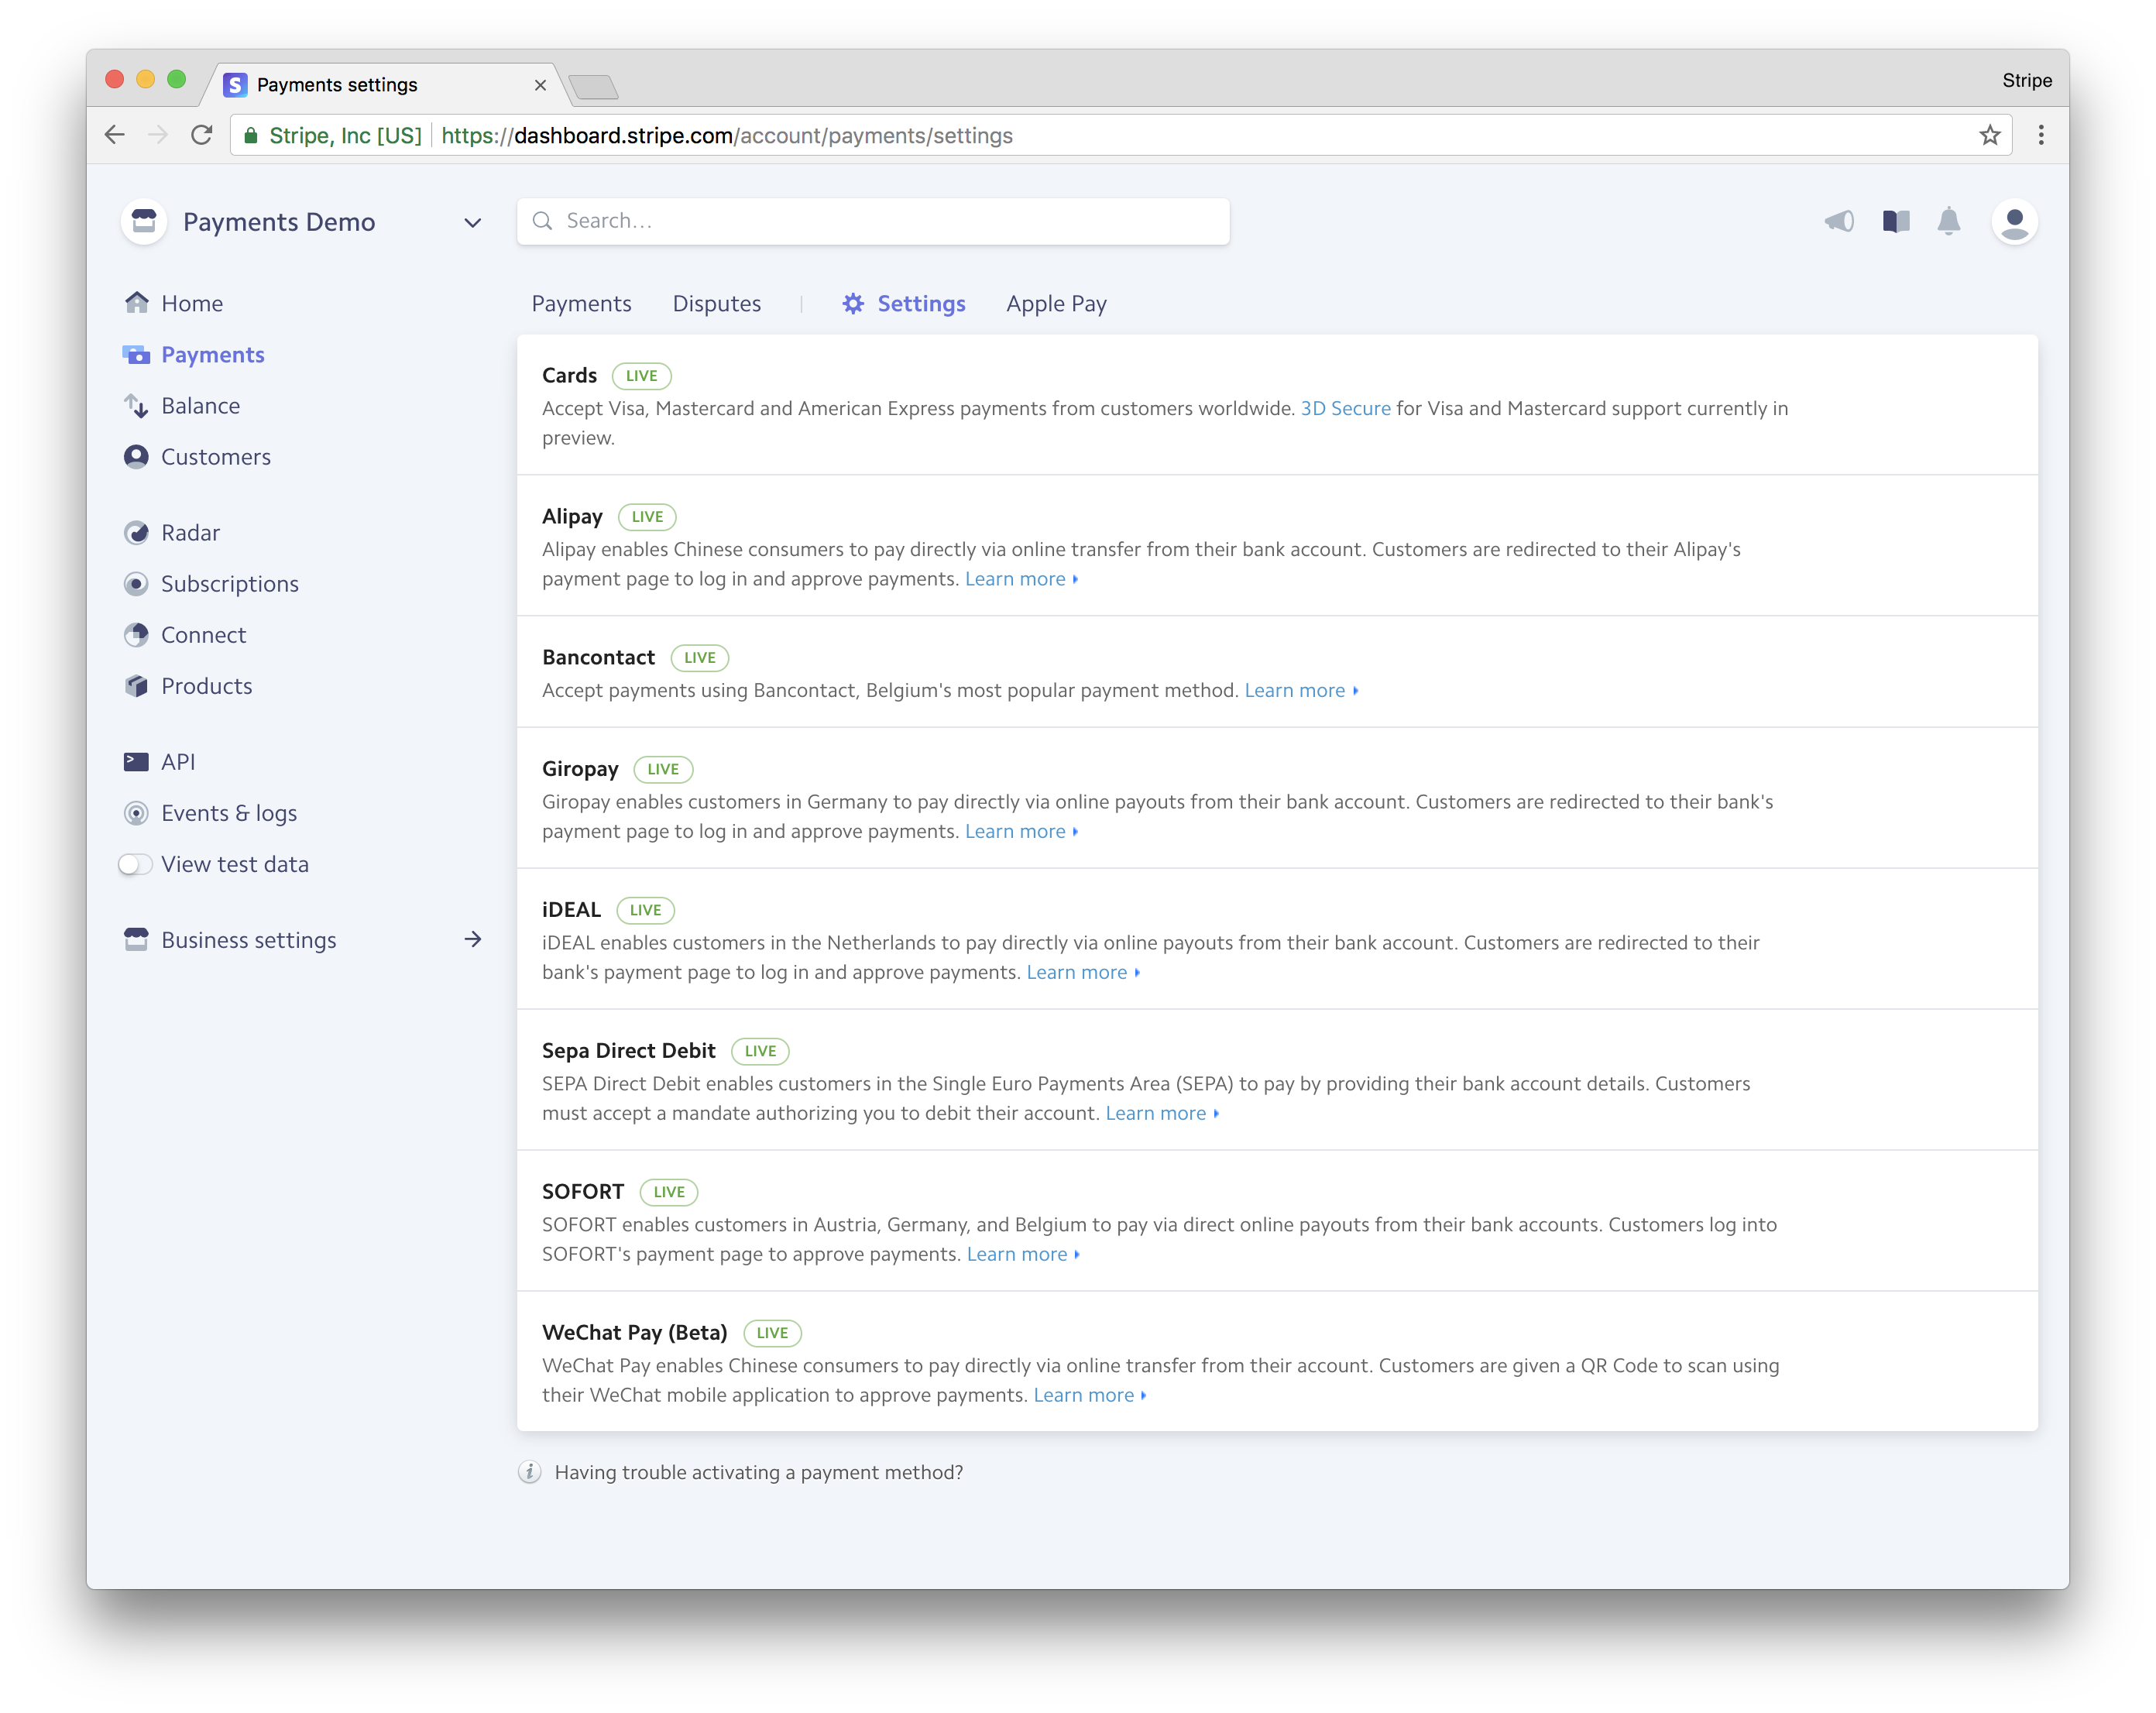The image size is (2156, 1713).
Task: Open the documentation book icon
Action: tap(1895, 221)
